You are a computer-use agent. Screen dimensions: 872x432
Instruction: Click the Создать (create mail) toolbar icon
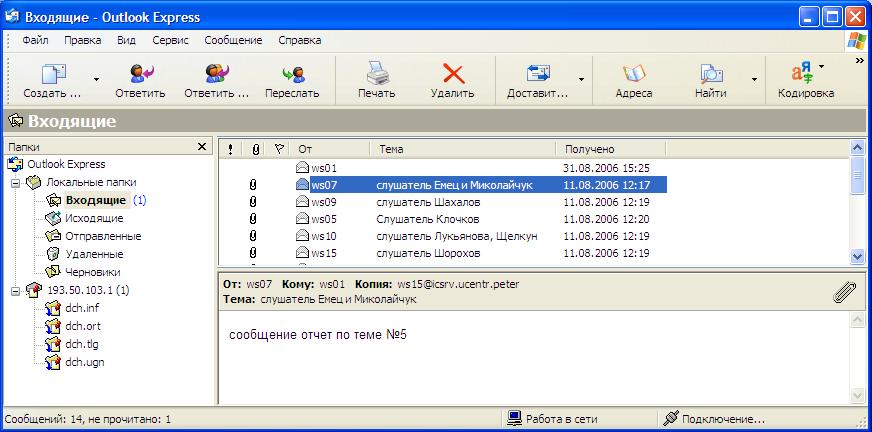tap(53, 73)
